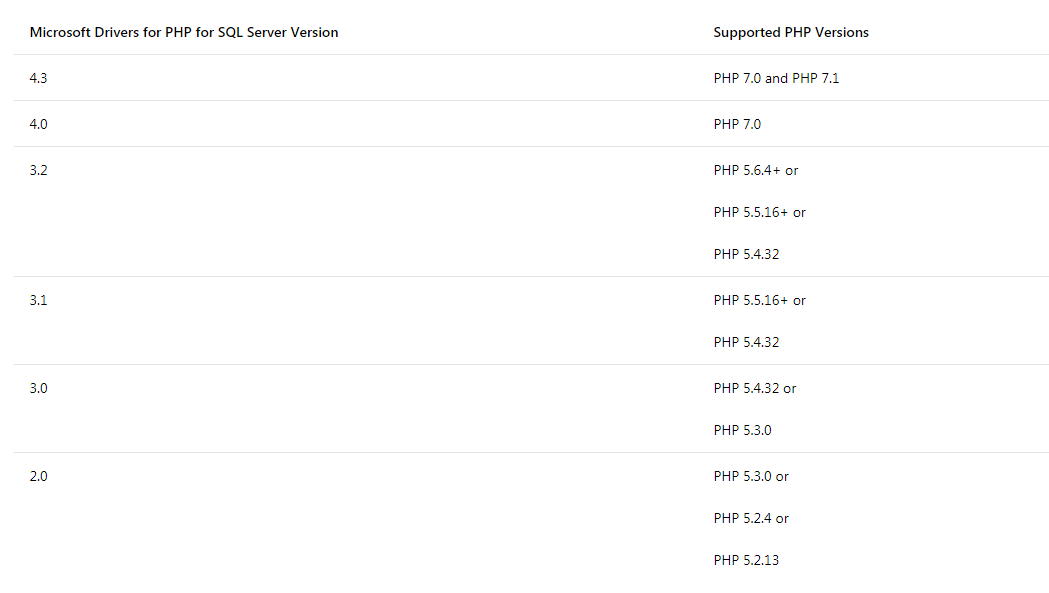Click the driver version 3.1 cell
The width and height of the screenshot is (1049, 593).
[39, 300]
